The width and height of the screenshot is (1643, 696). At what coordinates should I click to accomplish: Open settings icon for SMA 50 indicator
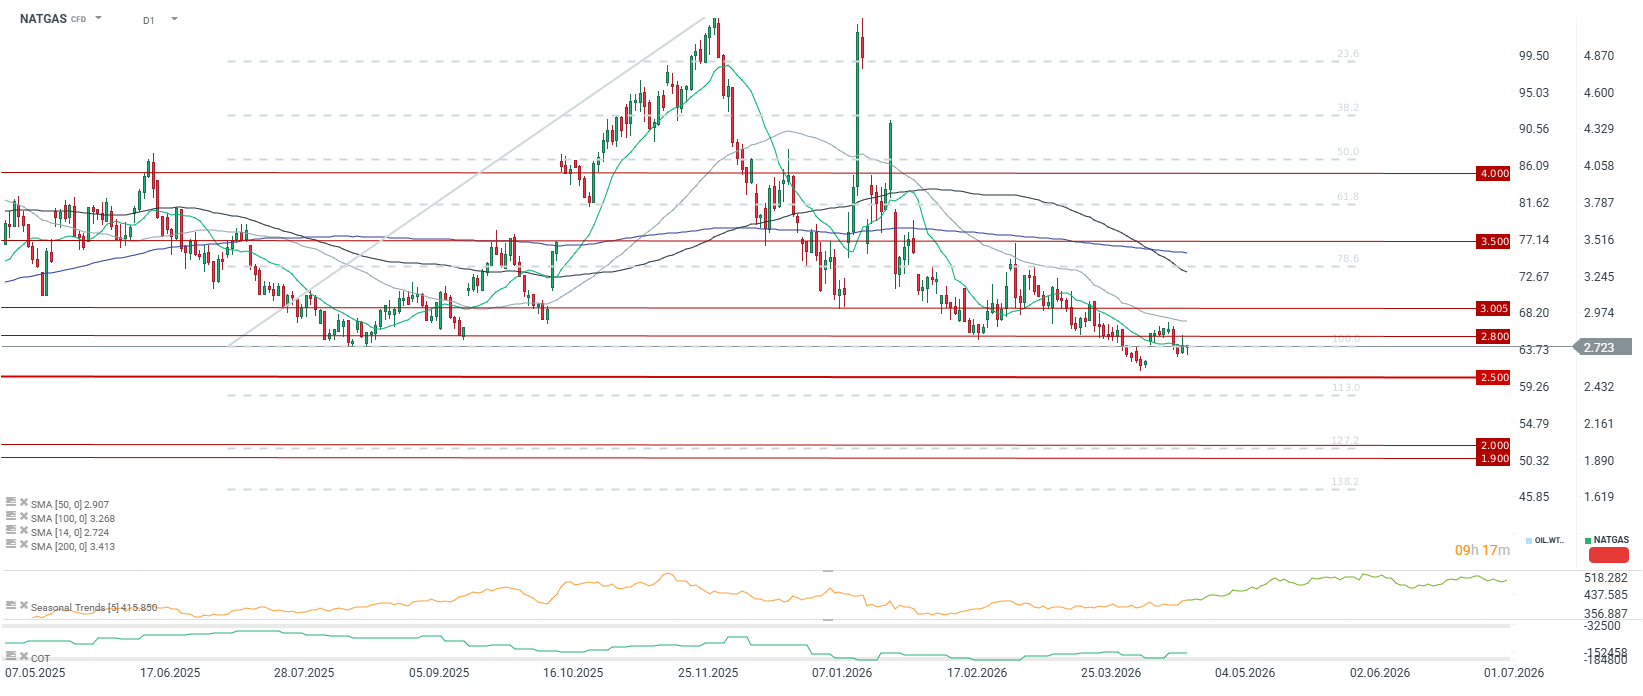click(x=11, y=503)
